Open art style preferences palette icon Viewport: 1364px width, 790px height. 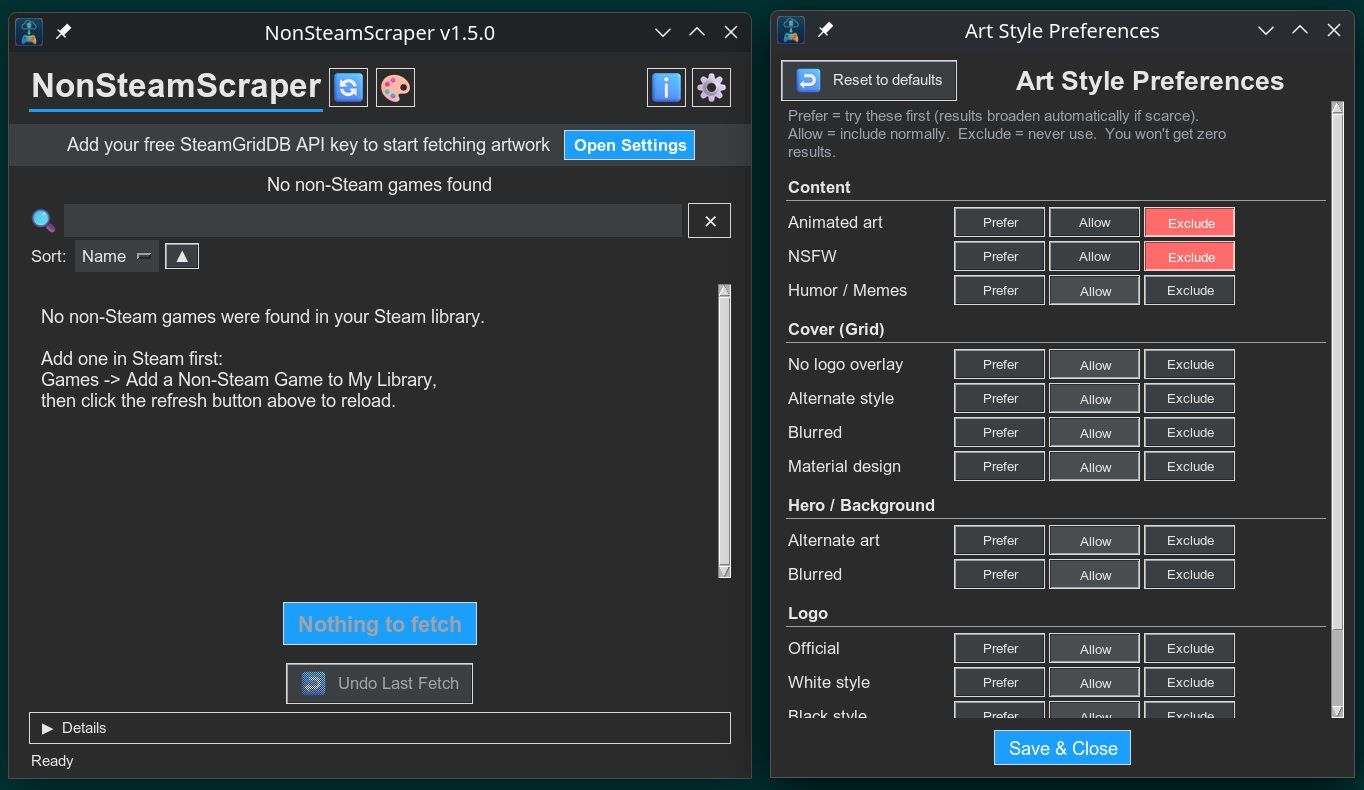pyautogui.click(x=395, y=87)
